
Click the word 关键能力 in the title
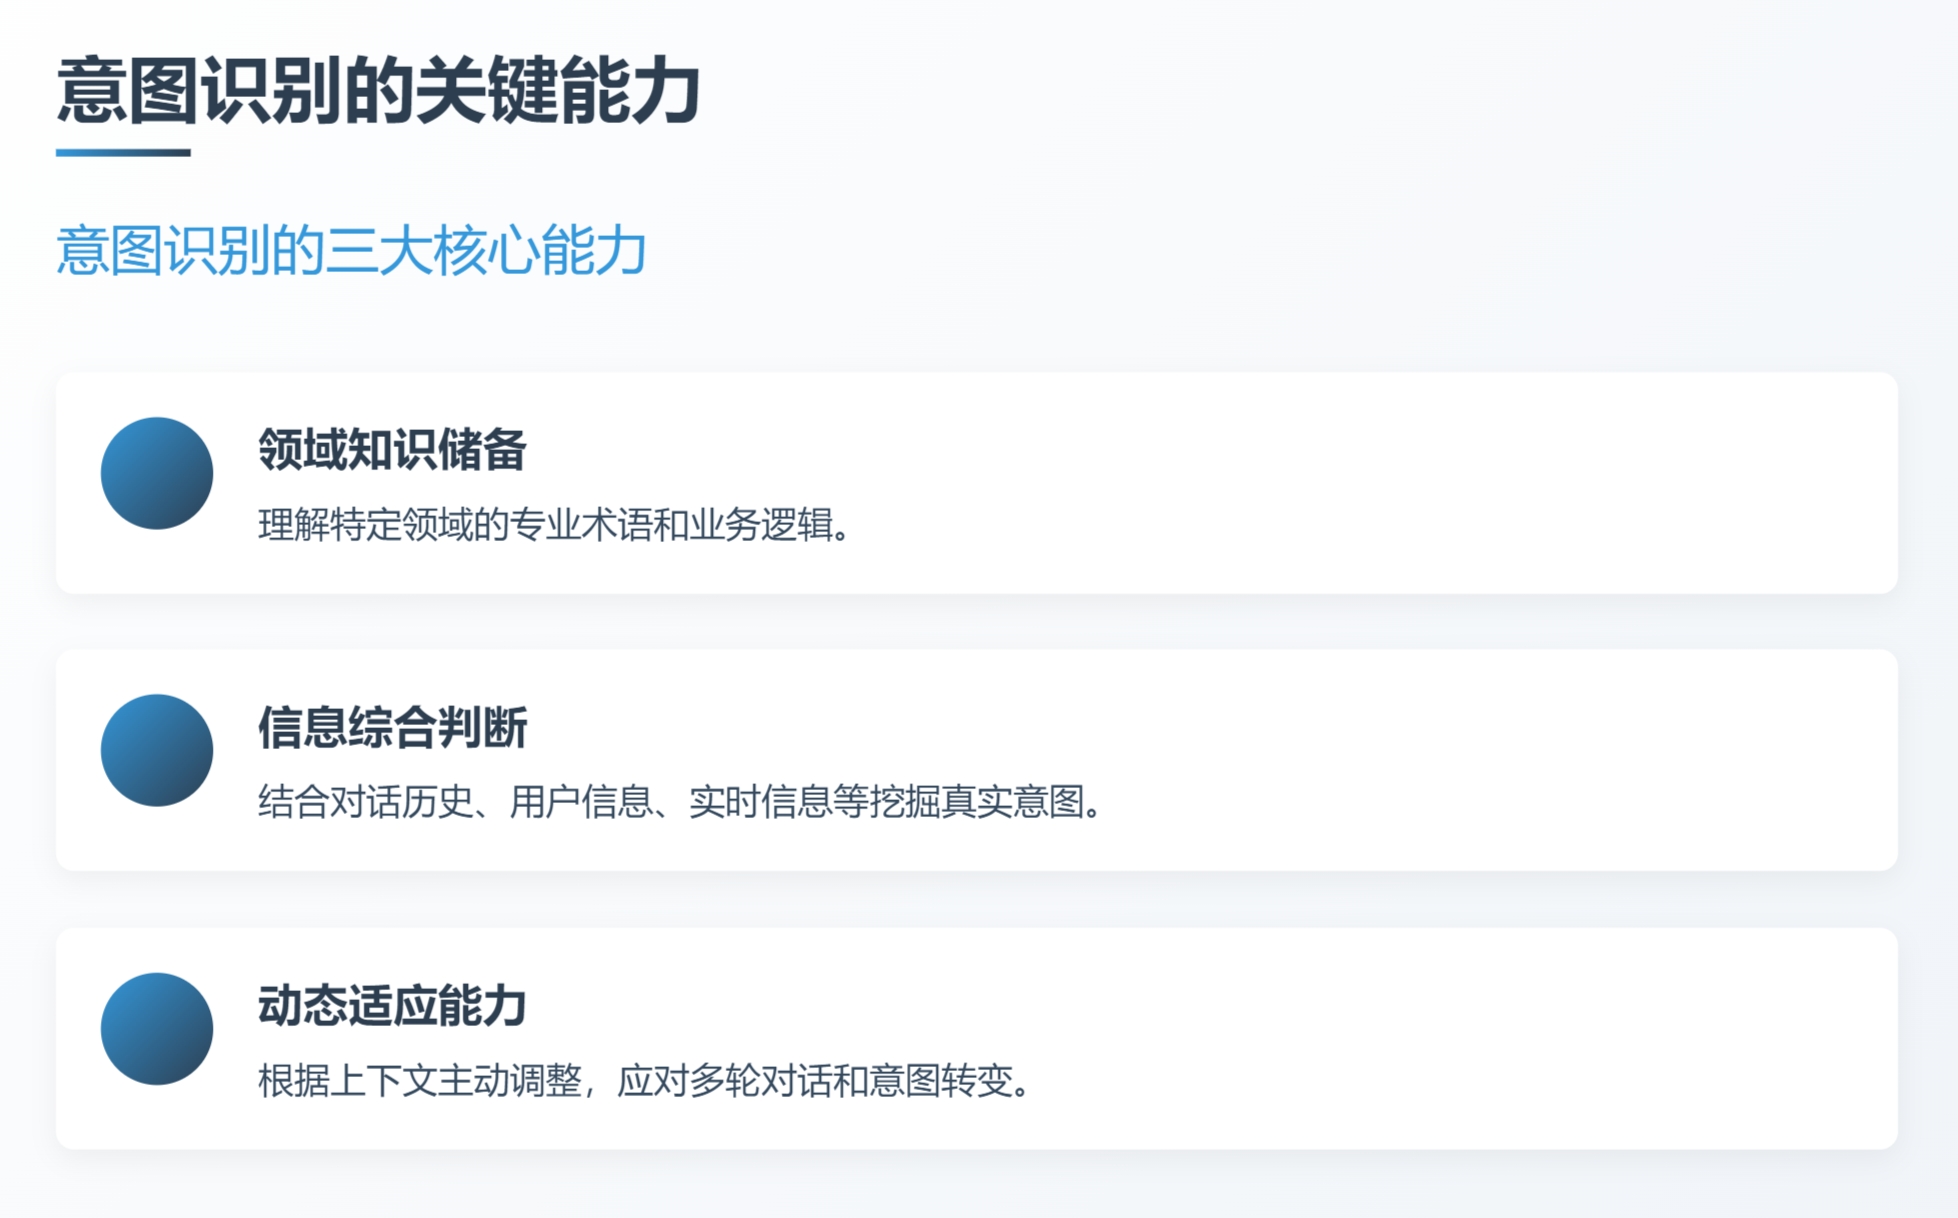click(557, 91)
